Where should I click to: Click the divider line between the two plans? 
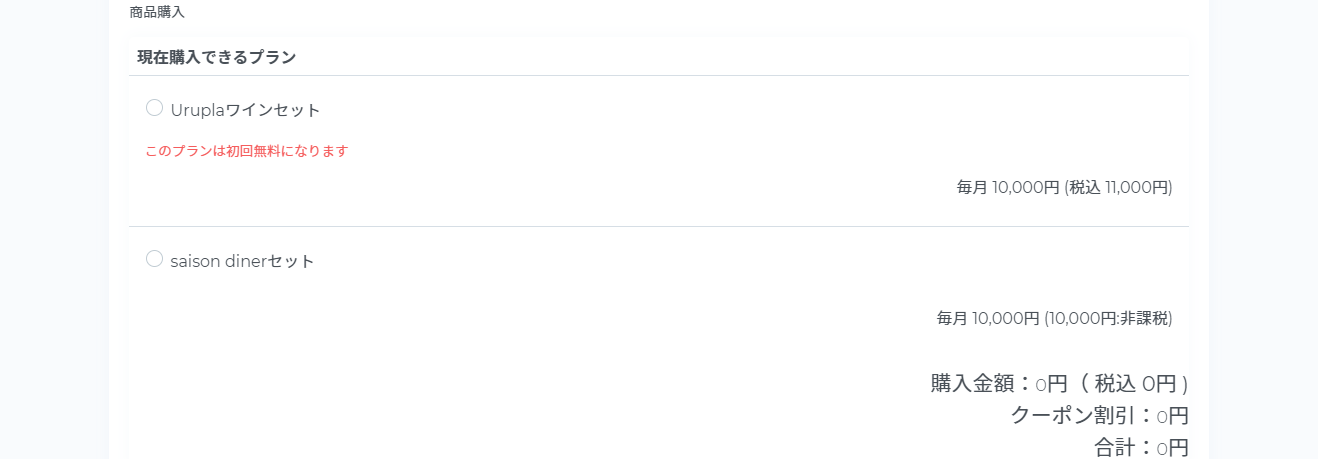pos(659,227)
